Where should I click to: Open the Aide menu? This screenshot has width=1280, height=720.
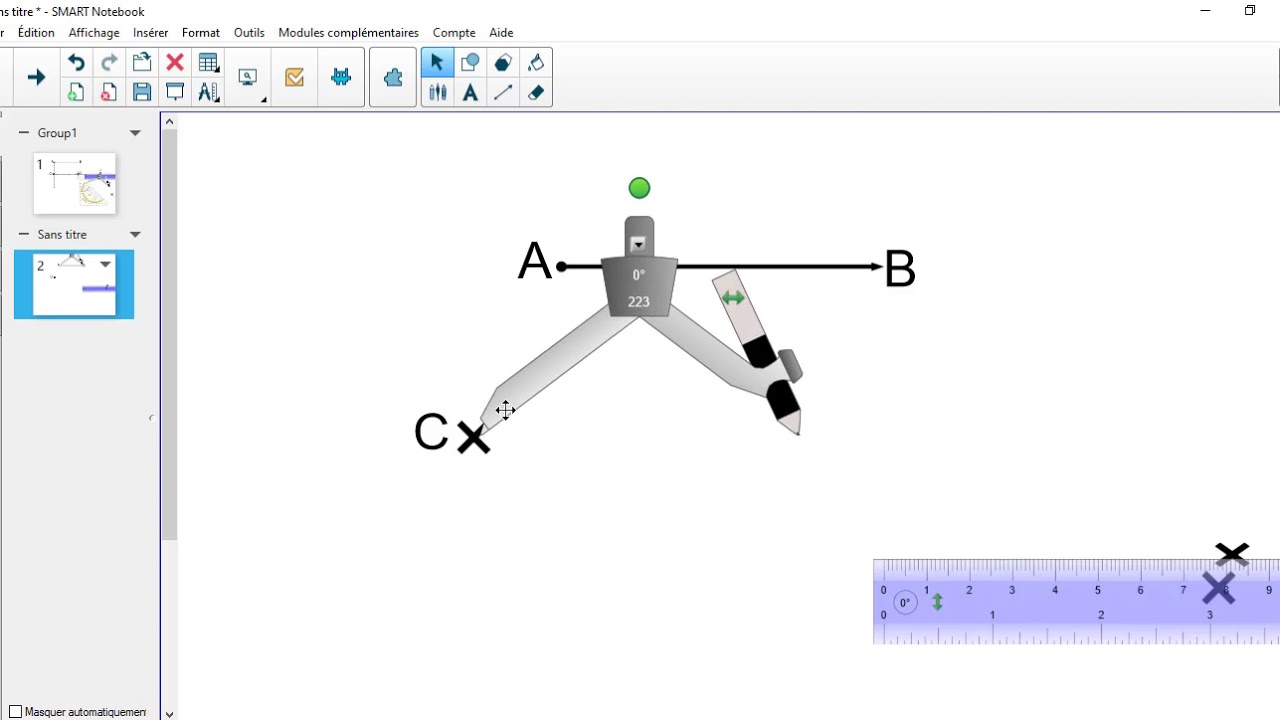[501, 33]
